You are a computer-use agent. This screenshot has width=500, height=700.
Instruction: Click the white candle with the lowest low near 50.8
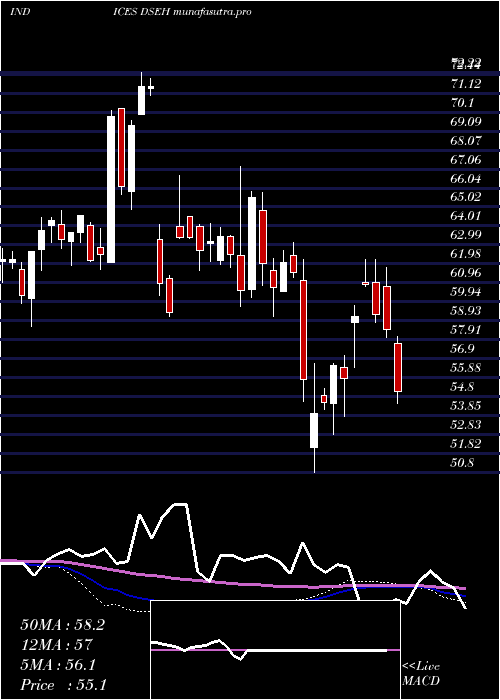314,430
